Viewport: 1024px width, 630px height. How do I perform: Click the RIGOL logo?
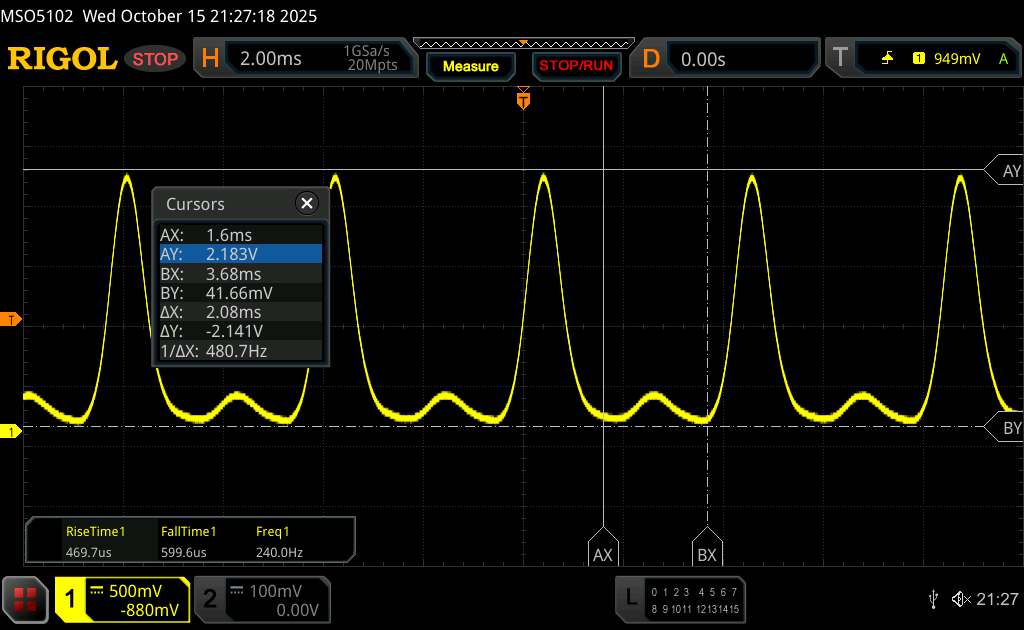coord(62,59)
